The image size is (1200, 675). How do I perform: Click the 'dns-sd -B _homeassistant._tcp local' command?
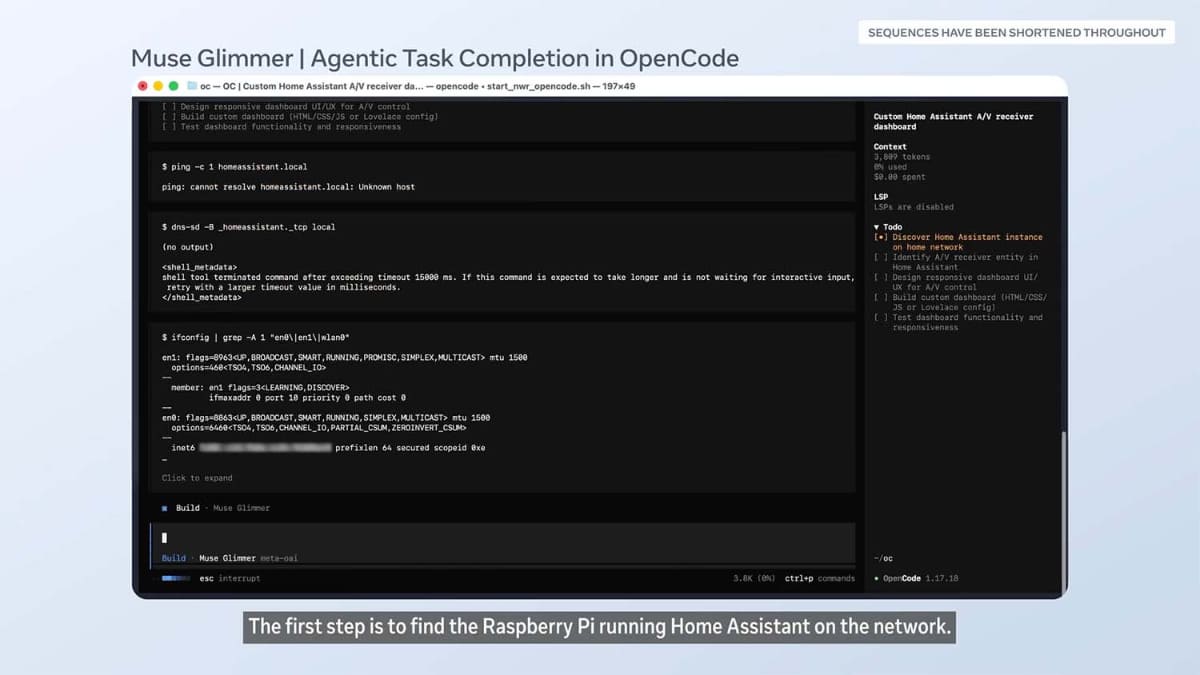pos(249,227)
